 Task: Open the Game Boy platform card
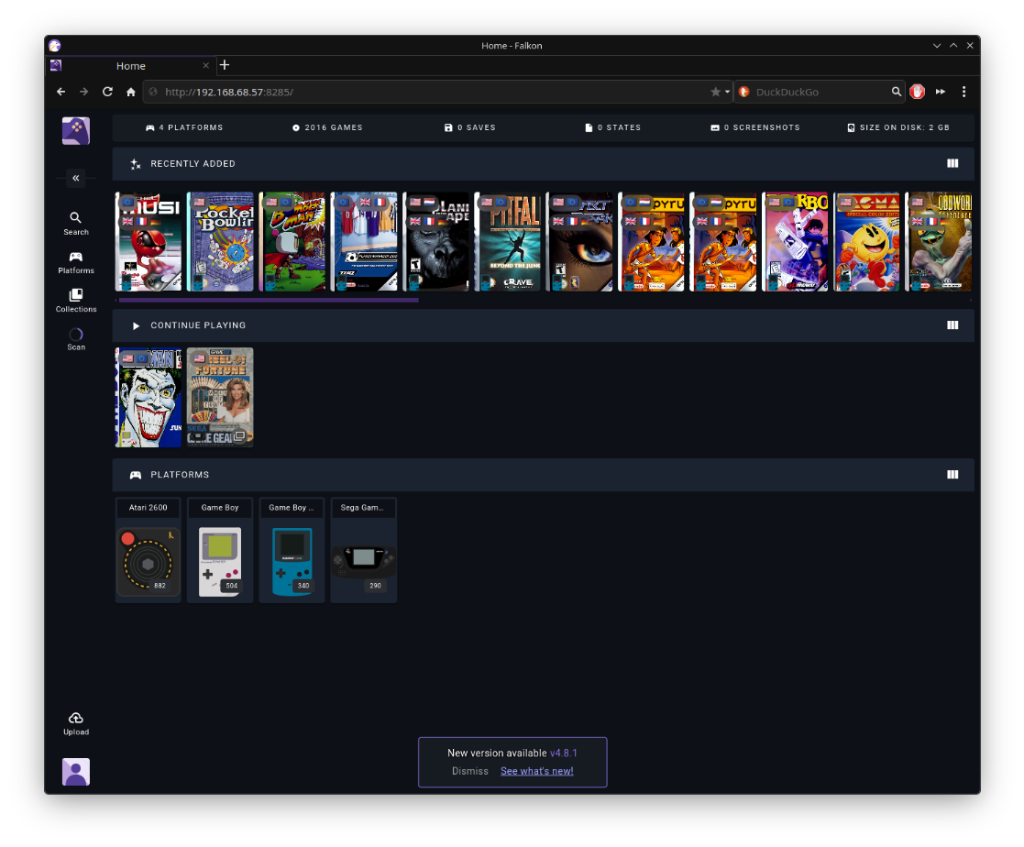point(220,550)
